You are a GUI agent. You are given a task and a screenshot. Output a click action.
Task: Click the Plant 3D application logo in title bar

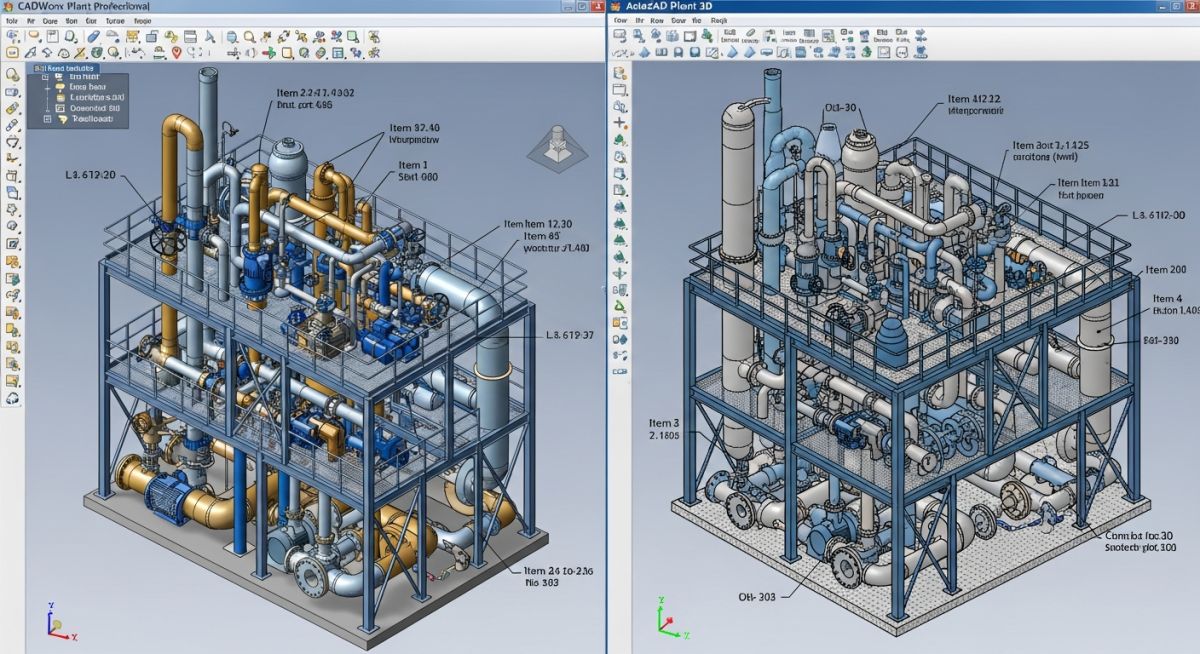(x=616, y=7)
